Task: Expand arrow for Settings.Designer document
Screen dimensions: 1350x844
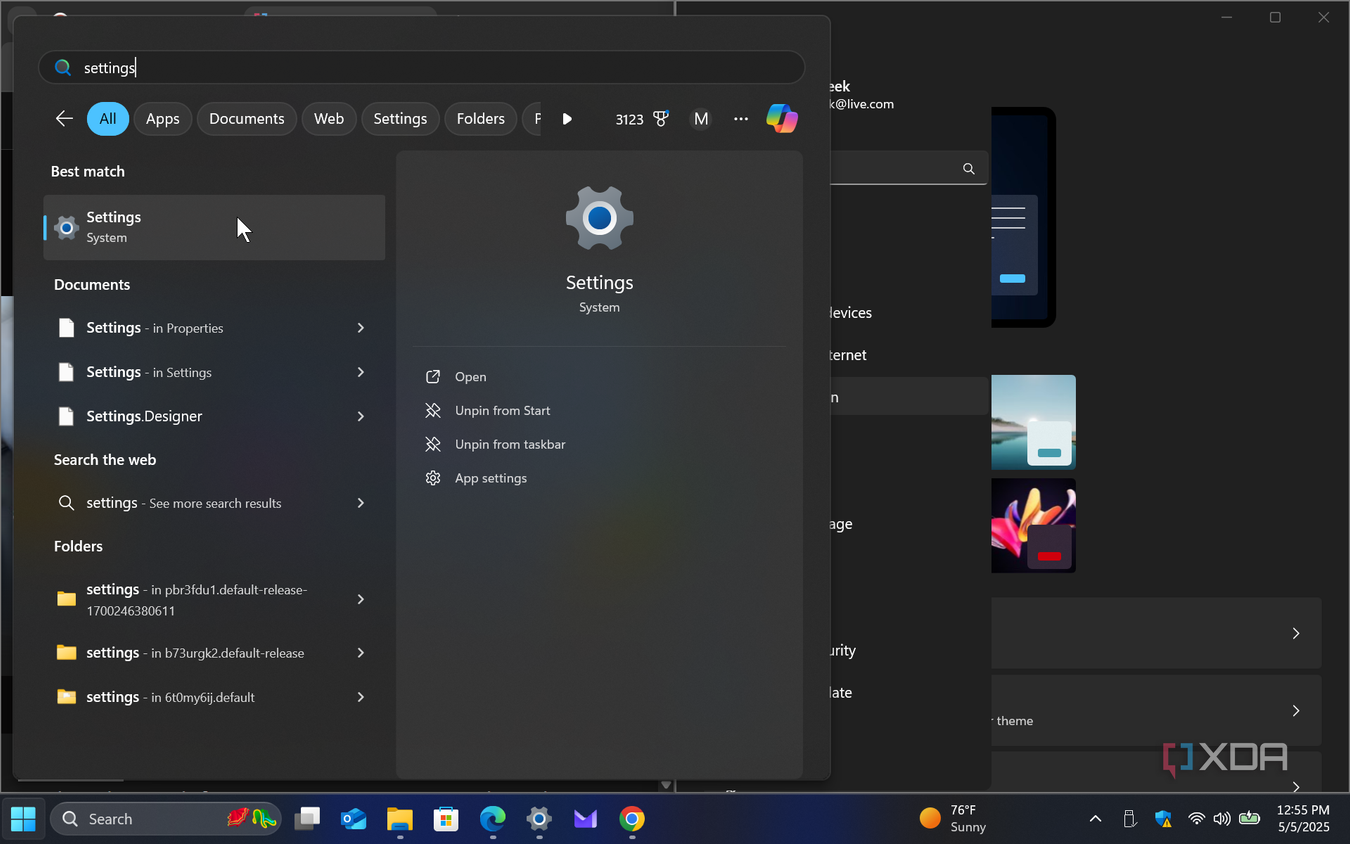Action: point(361,416)
